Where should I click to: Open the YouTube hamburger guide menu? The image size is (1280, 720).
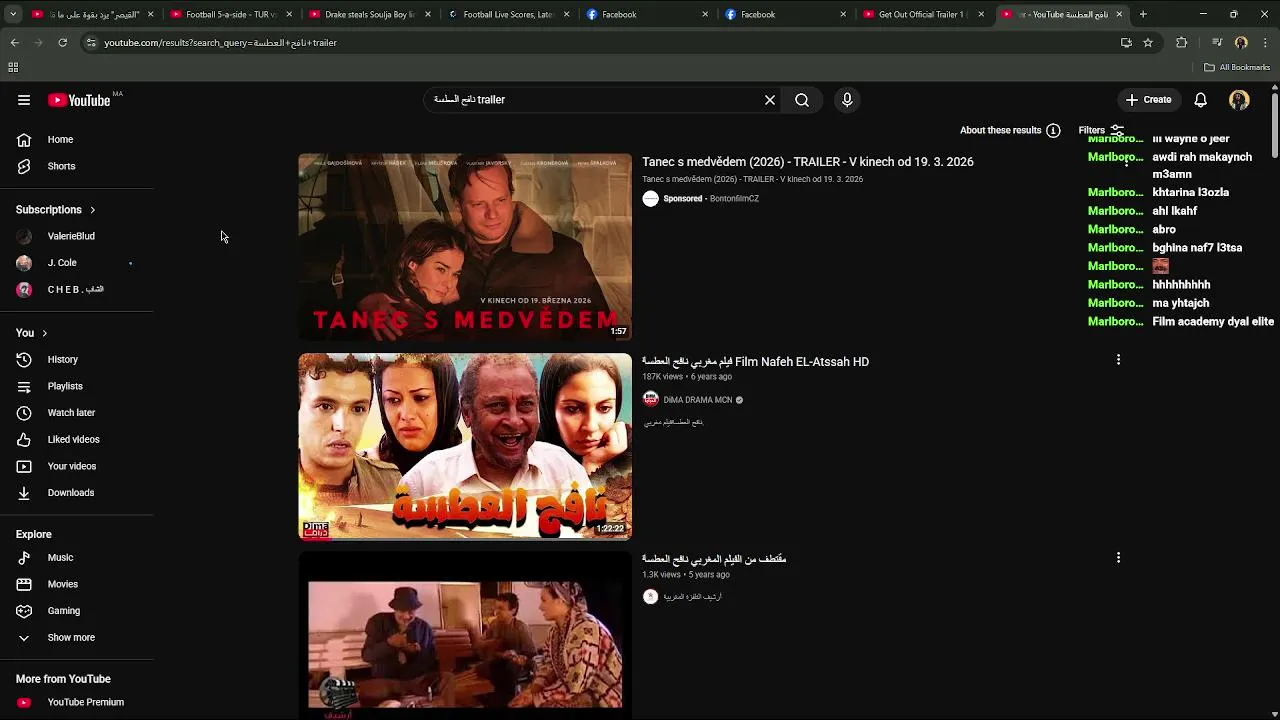pos(24,100)
